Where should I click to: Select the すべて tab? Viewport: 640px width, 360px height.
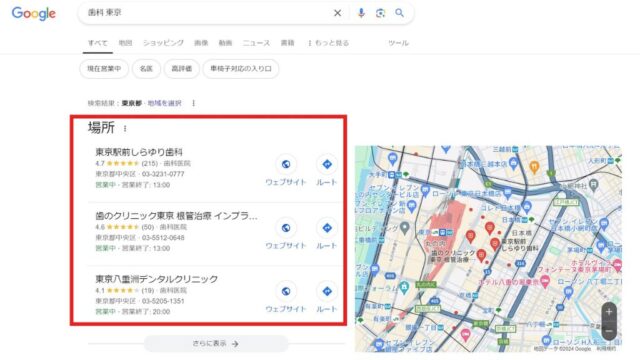click(98, 43)
